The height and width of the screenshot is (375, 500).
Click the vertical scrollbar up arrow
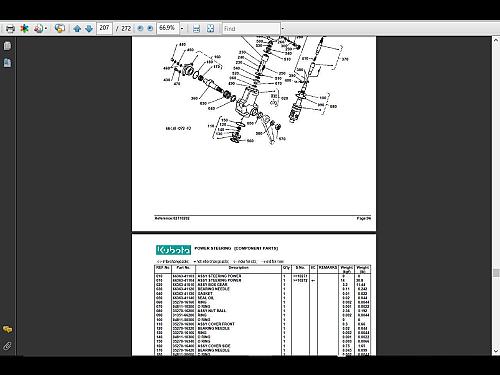click(496, 40)
